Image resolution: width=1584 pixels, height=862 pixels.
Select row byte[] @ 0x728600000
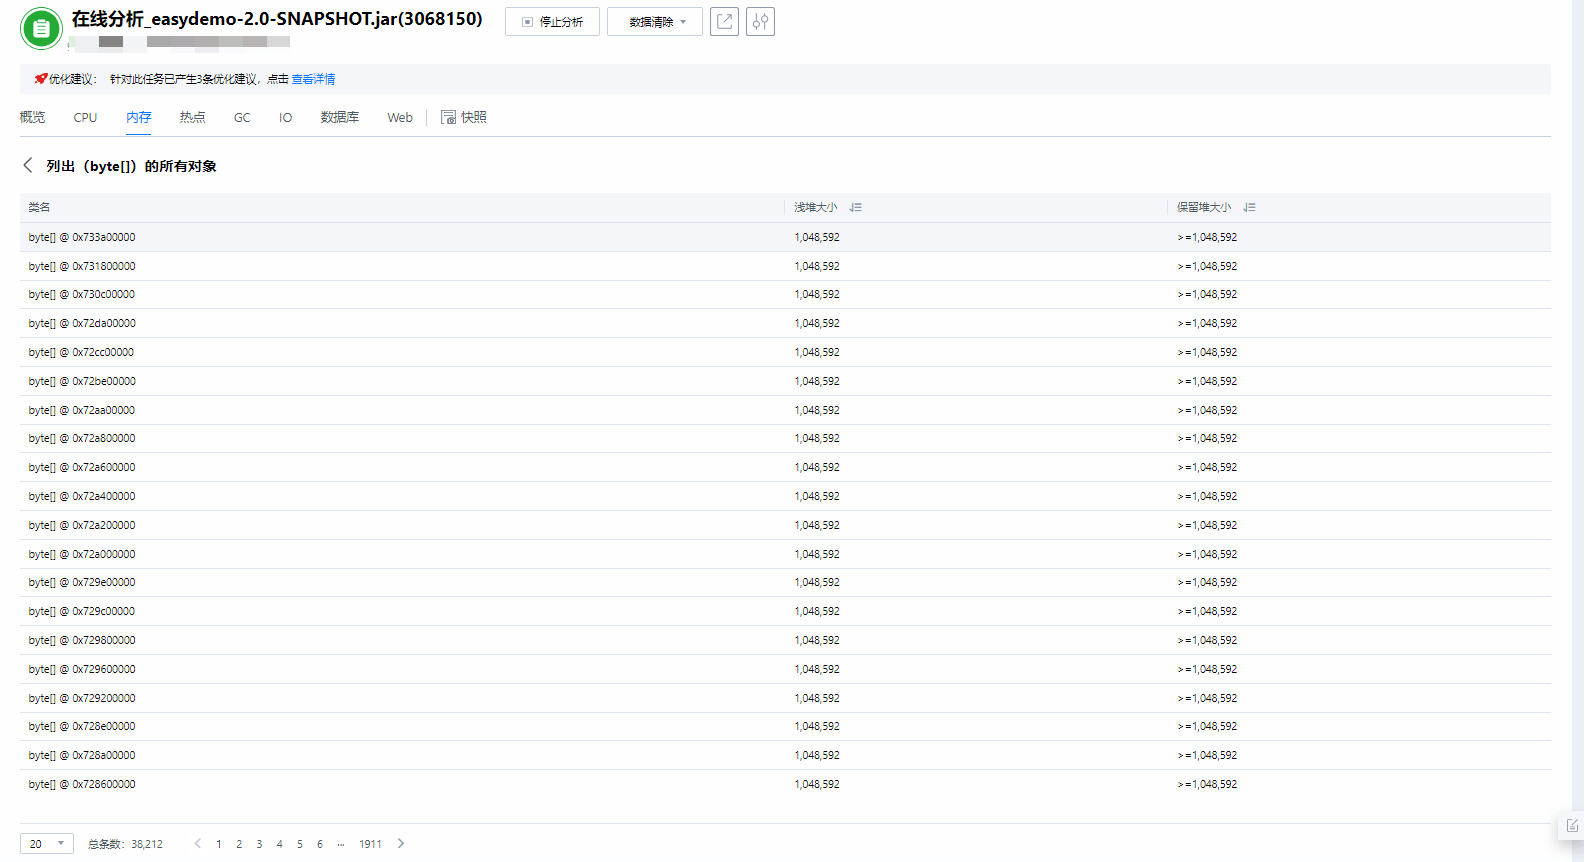click(x=785, y=784)
